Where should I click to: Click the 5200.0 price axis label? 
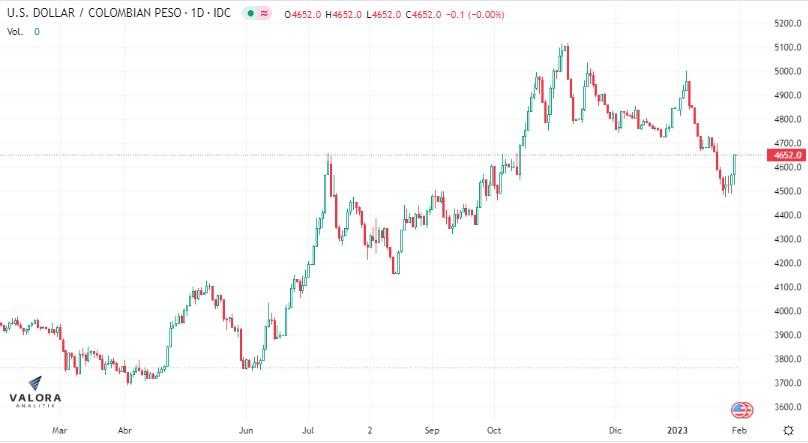[787, 23]
